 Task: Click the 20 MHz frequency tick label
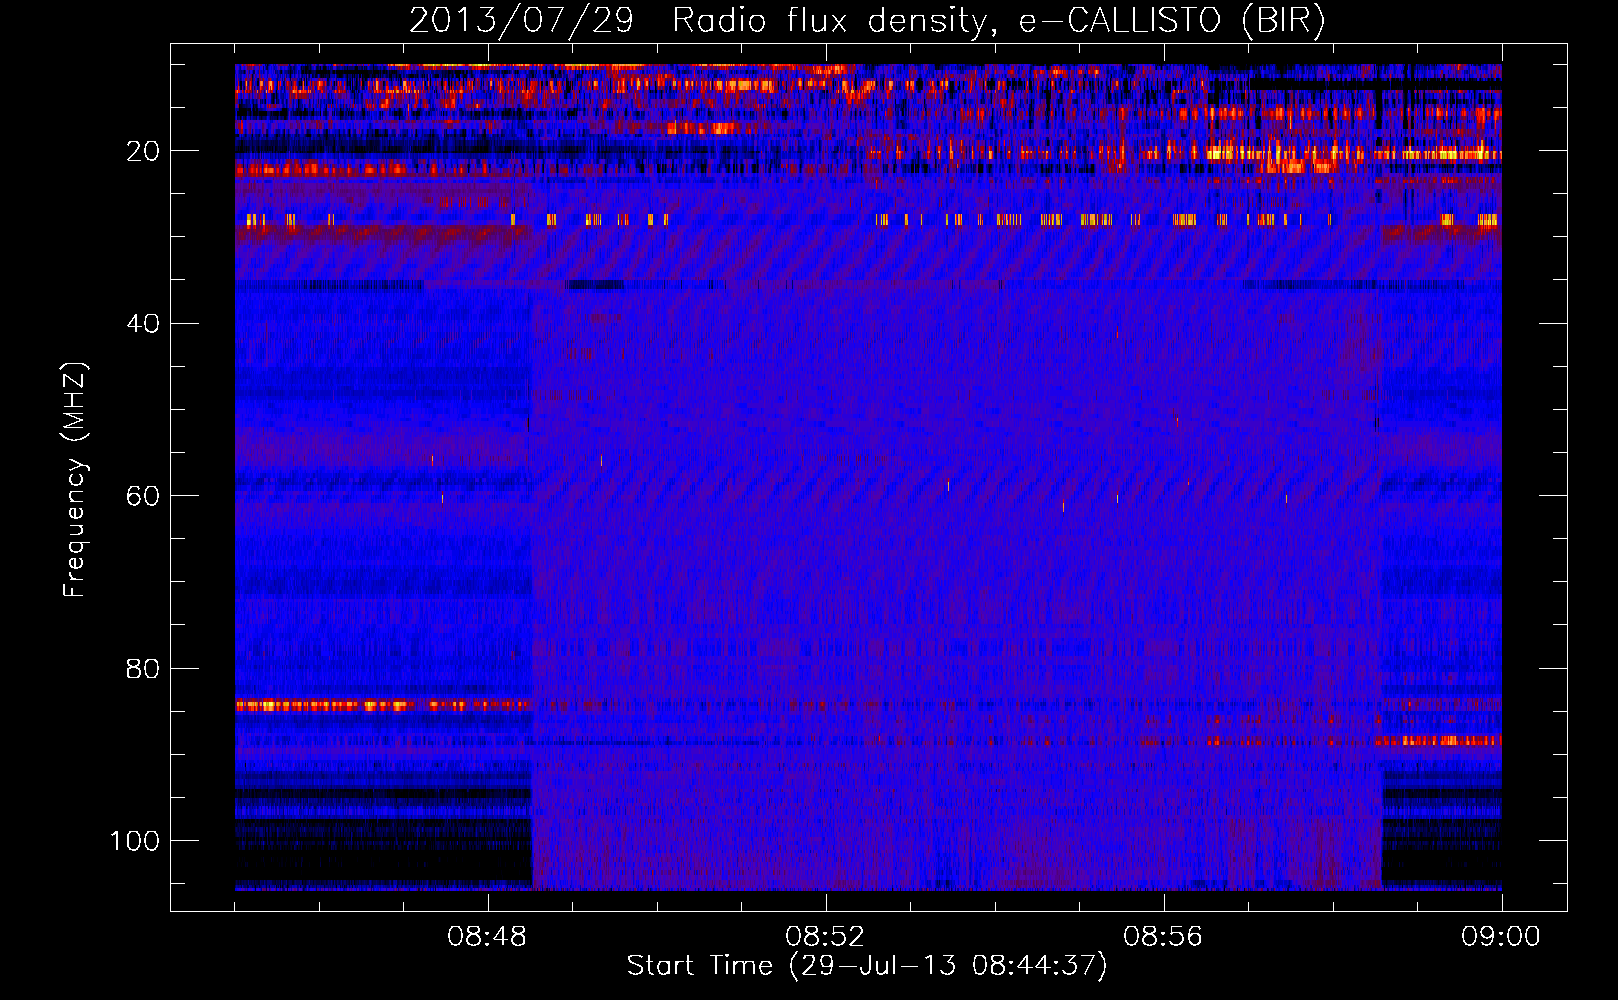(x=143, y=151)
